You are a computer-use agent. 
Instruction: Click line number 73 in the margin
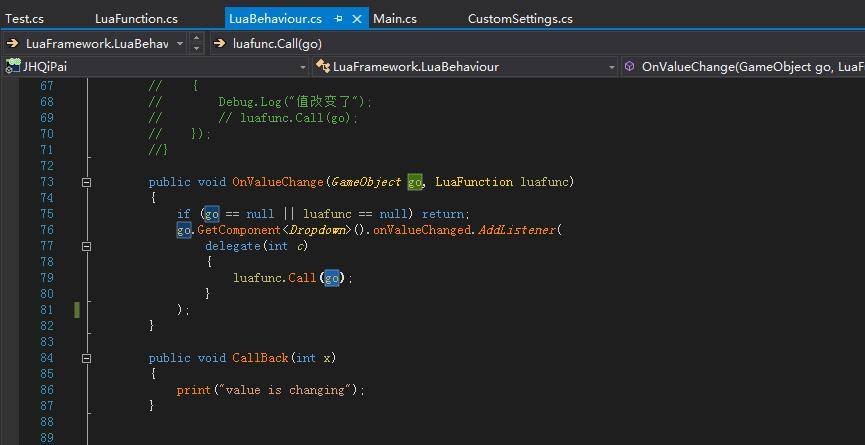(x=47, y=182)
